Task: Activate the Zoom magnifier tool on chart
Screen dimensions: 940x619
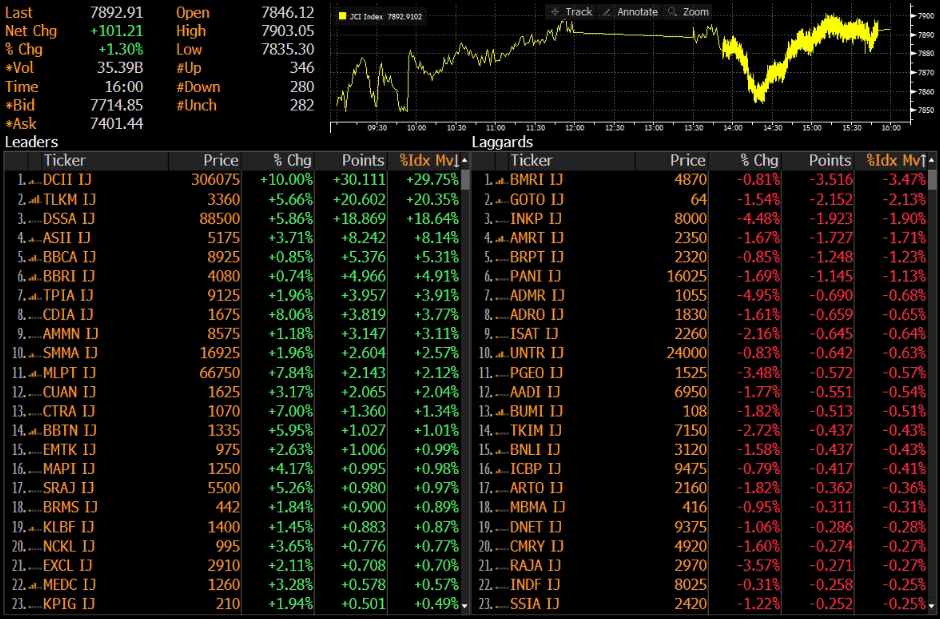Action: pyautogui.click(x=688, y=11)
